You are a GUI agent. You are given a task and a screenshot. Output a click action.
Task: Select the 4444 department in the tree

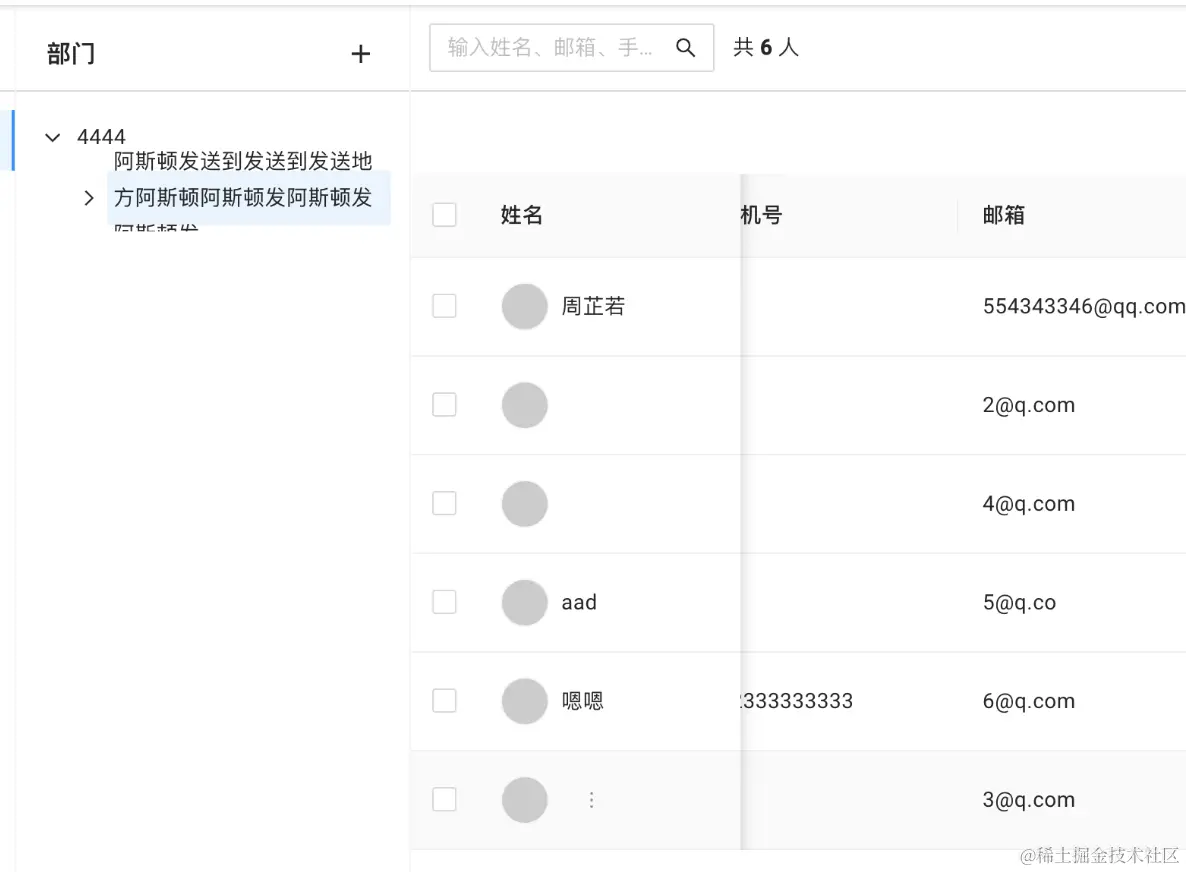coord(101,137)
